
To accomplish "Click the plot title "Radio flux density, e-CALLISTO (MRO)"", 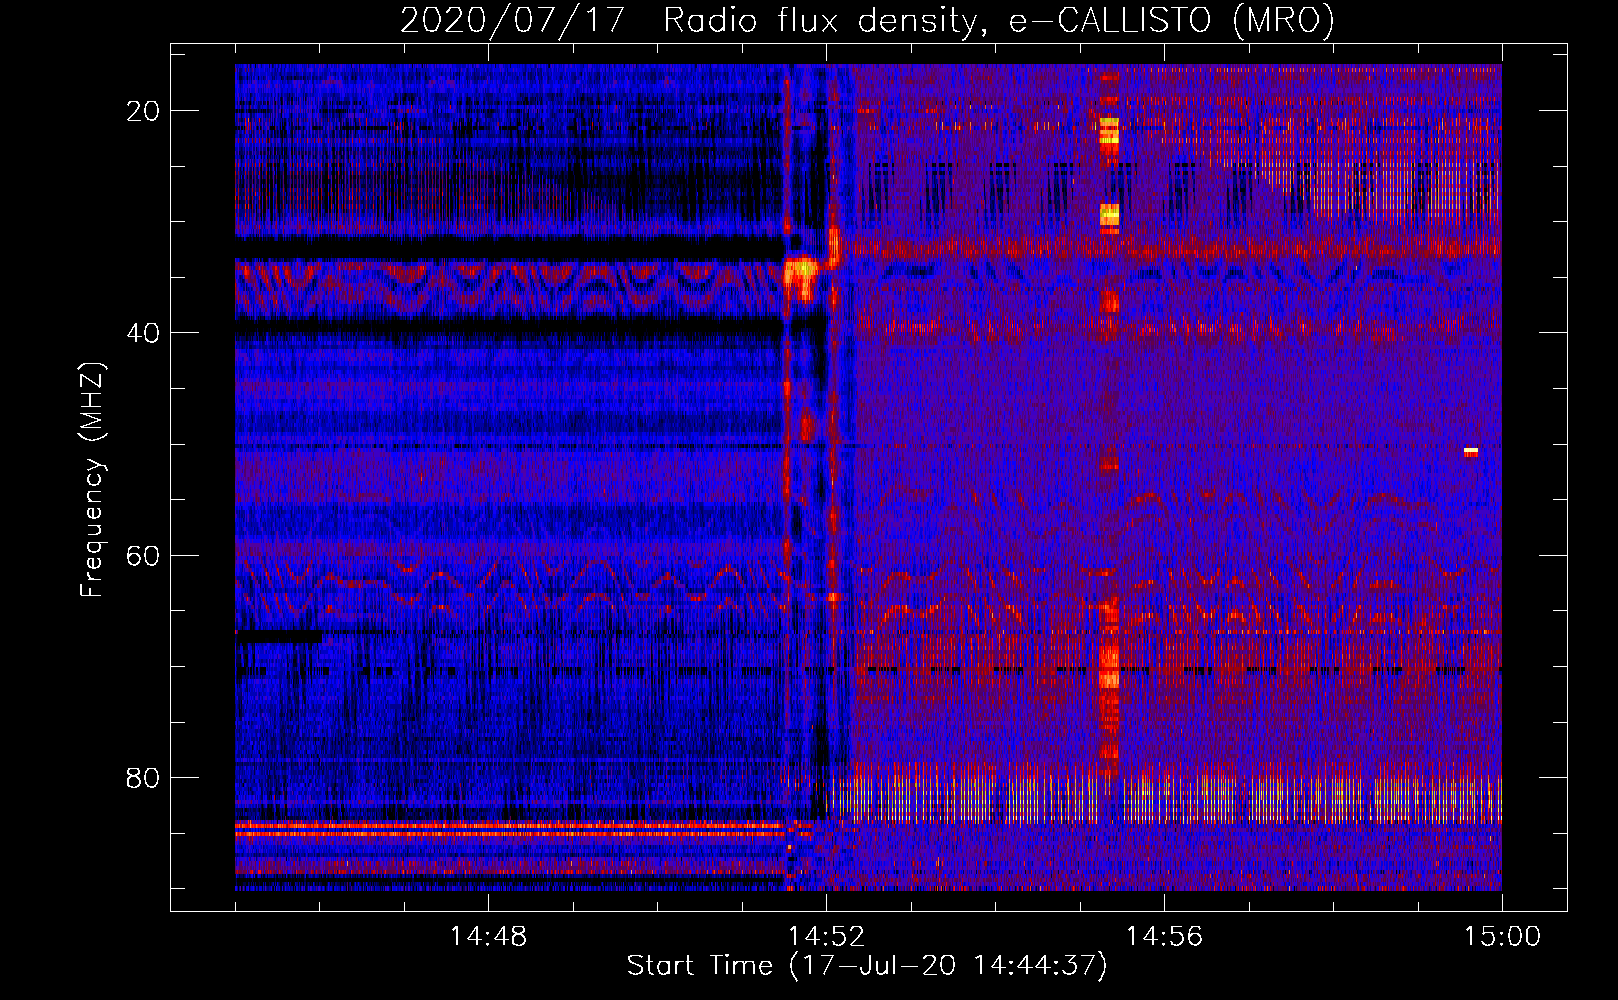I will coord(998,20).
